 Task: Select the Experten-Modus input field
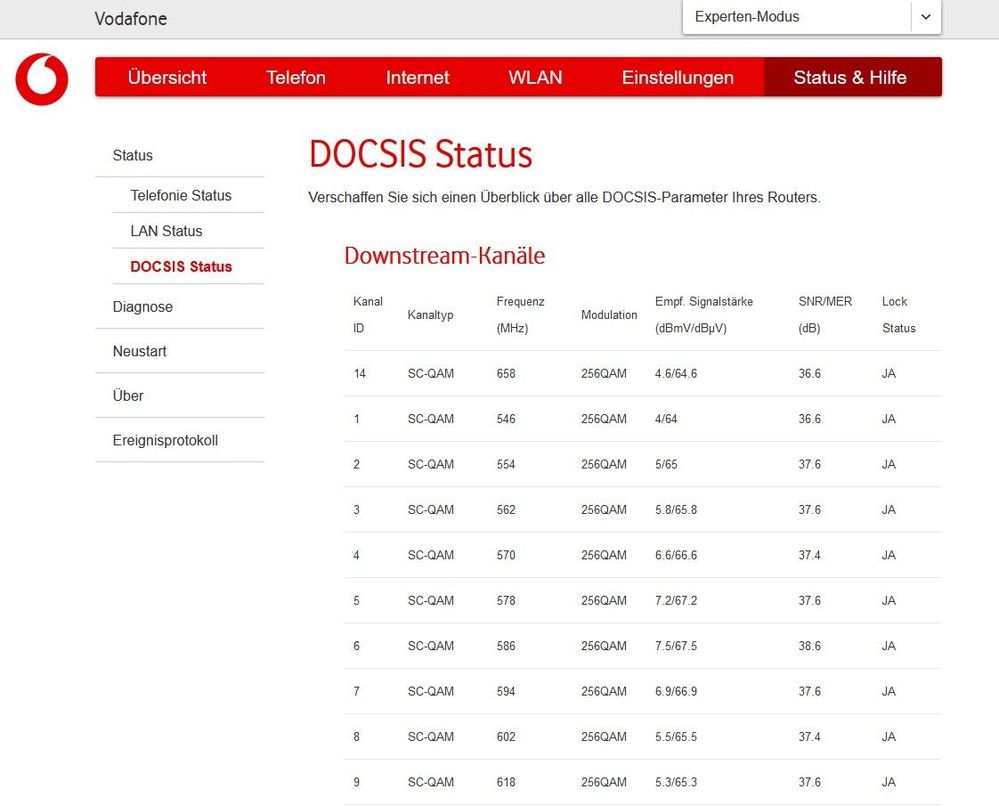pos(760,17)
